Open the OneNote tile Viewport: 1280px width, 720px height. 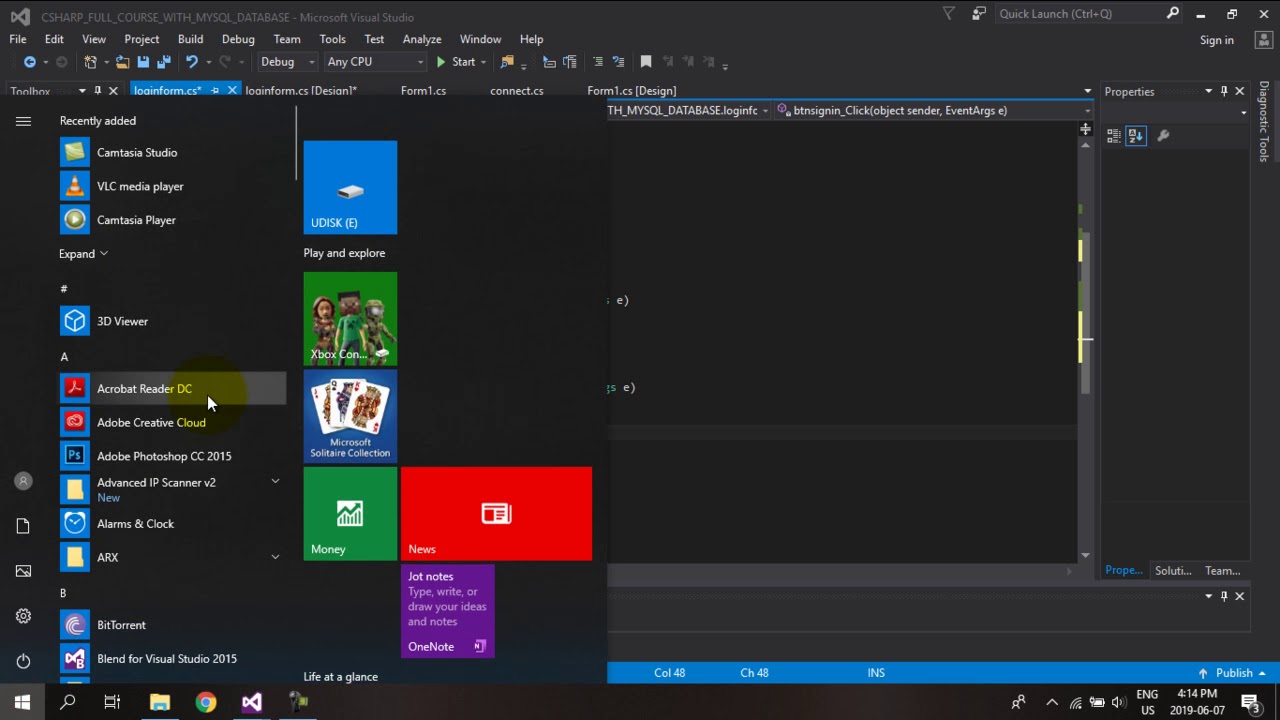(447, 612)
